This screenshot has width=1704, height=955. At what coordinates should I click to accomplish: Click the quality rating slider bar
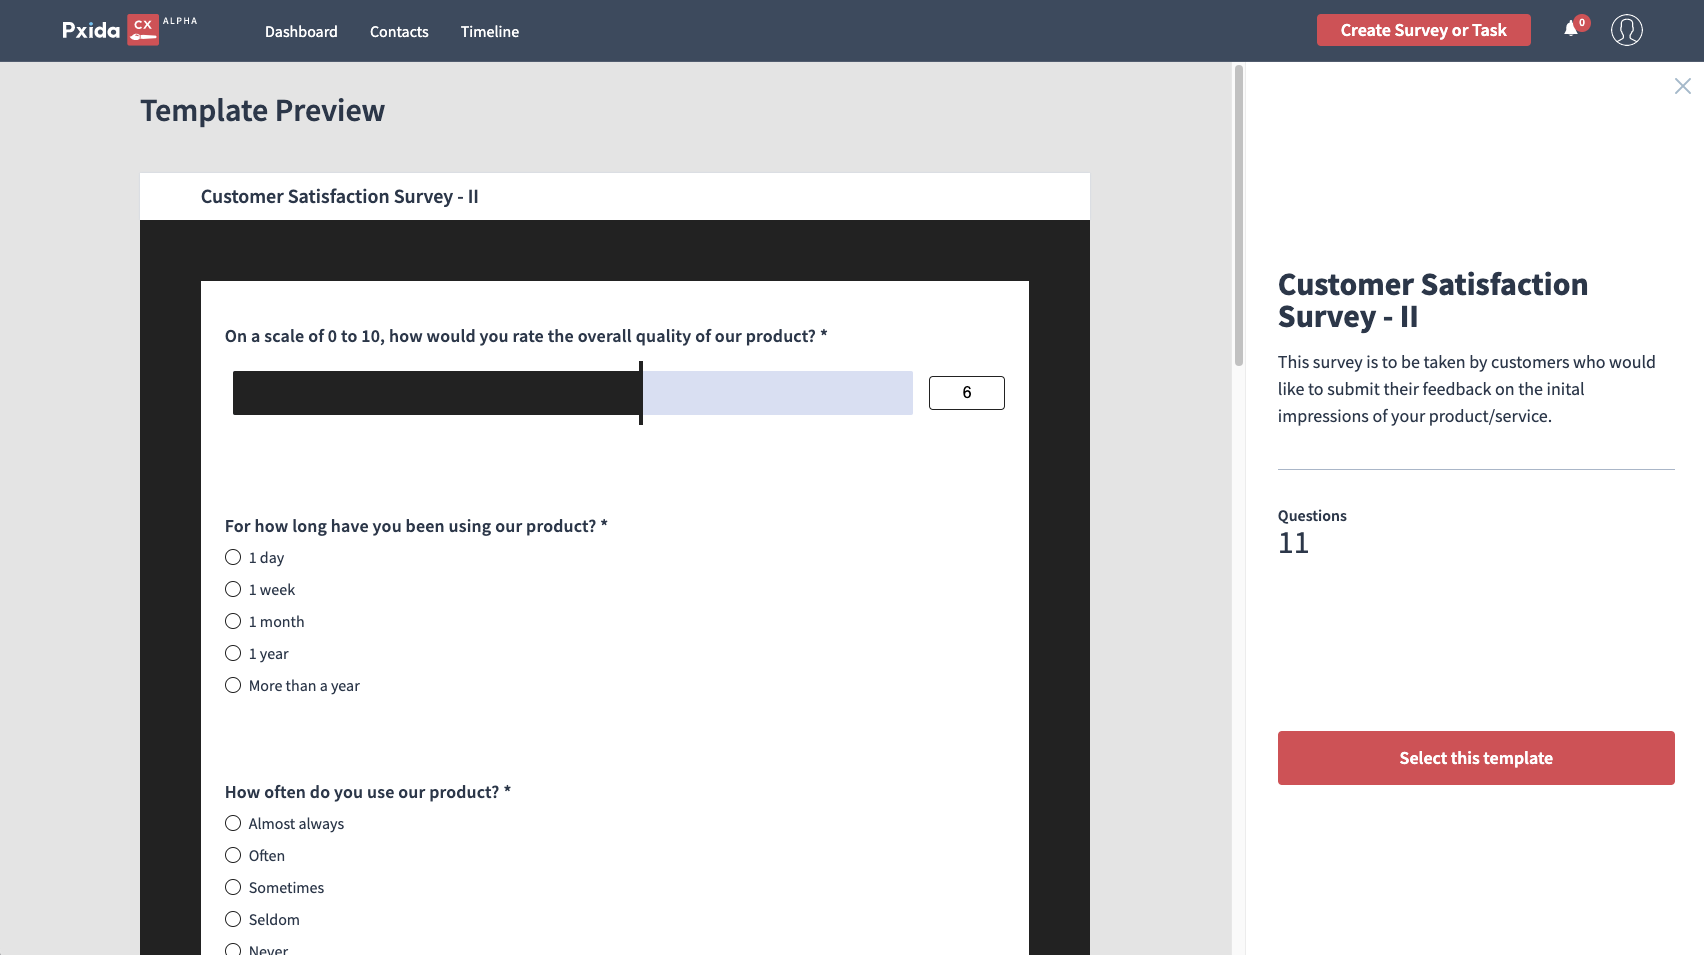coord(572,393)
